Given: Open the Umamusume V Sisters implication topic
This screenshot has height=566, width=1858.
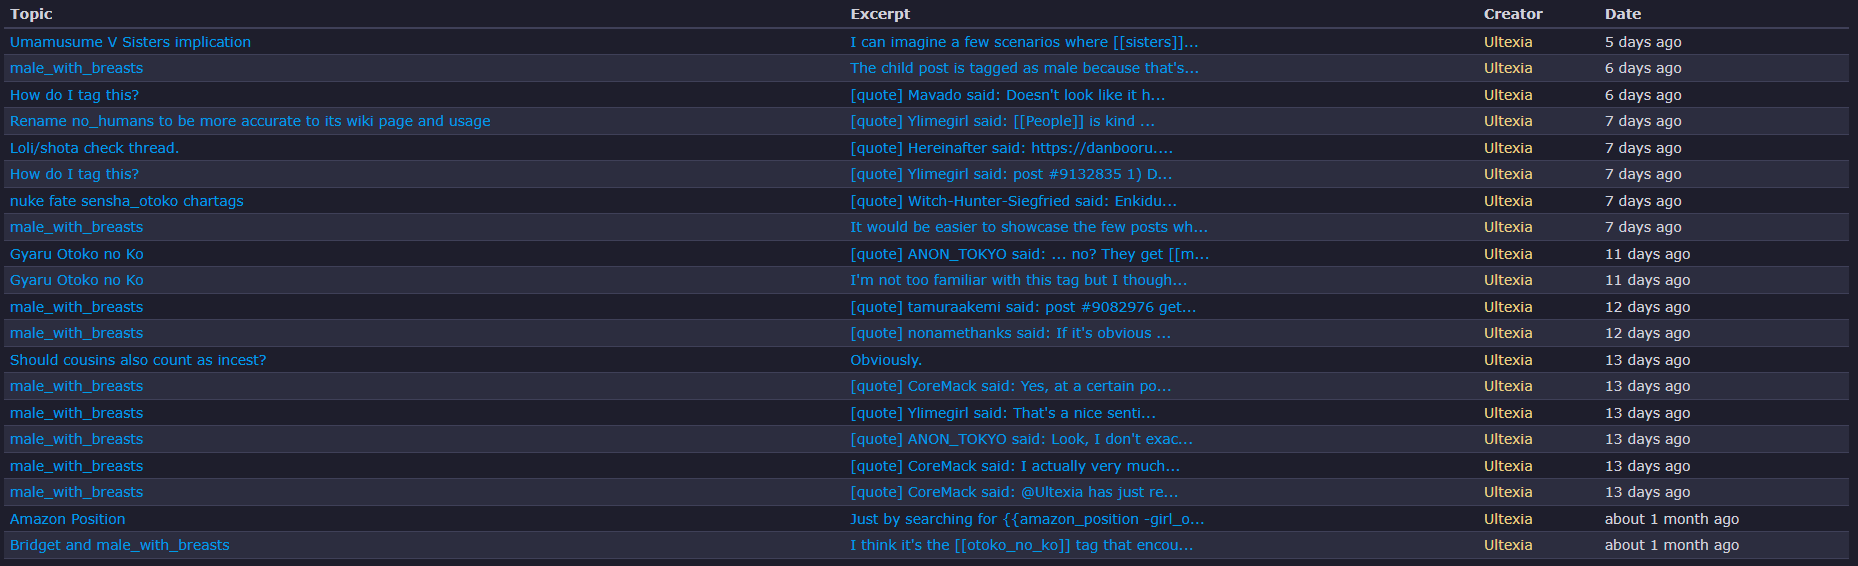Looking at the screenshot, I should (x=130, y=42).
